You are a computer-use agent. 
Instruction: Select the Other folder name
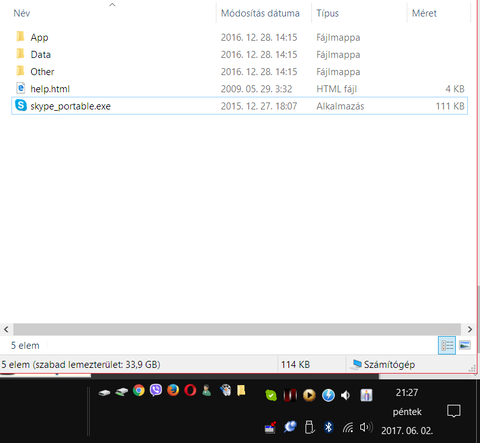point(42,72)
